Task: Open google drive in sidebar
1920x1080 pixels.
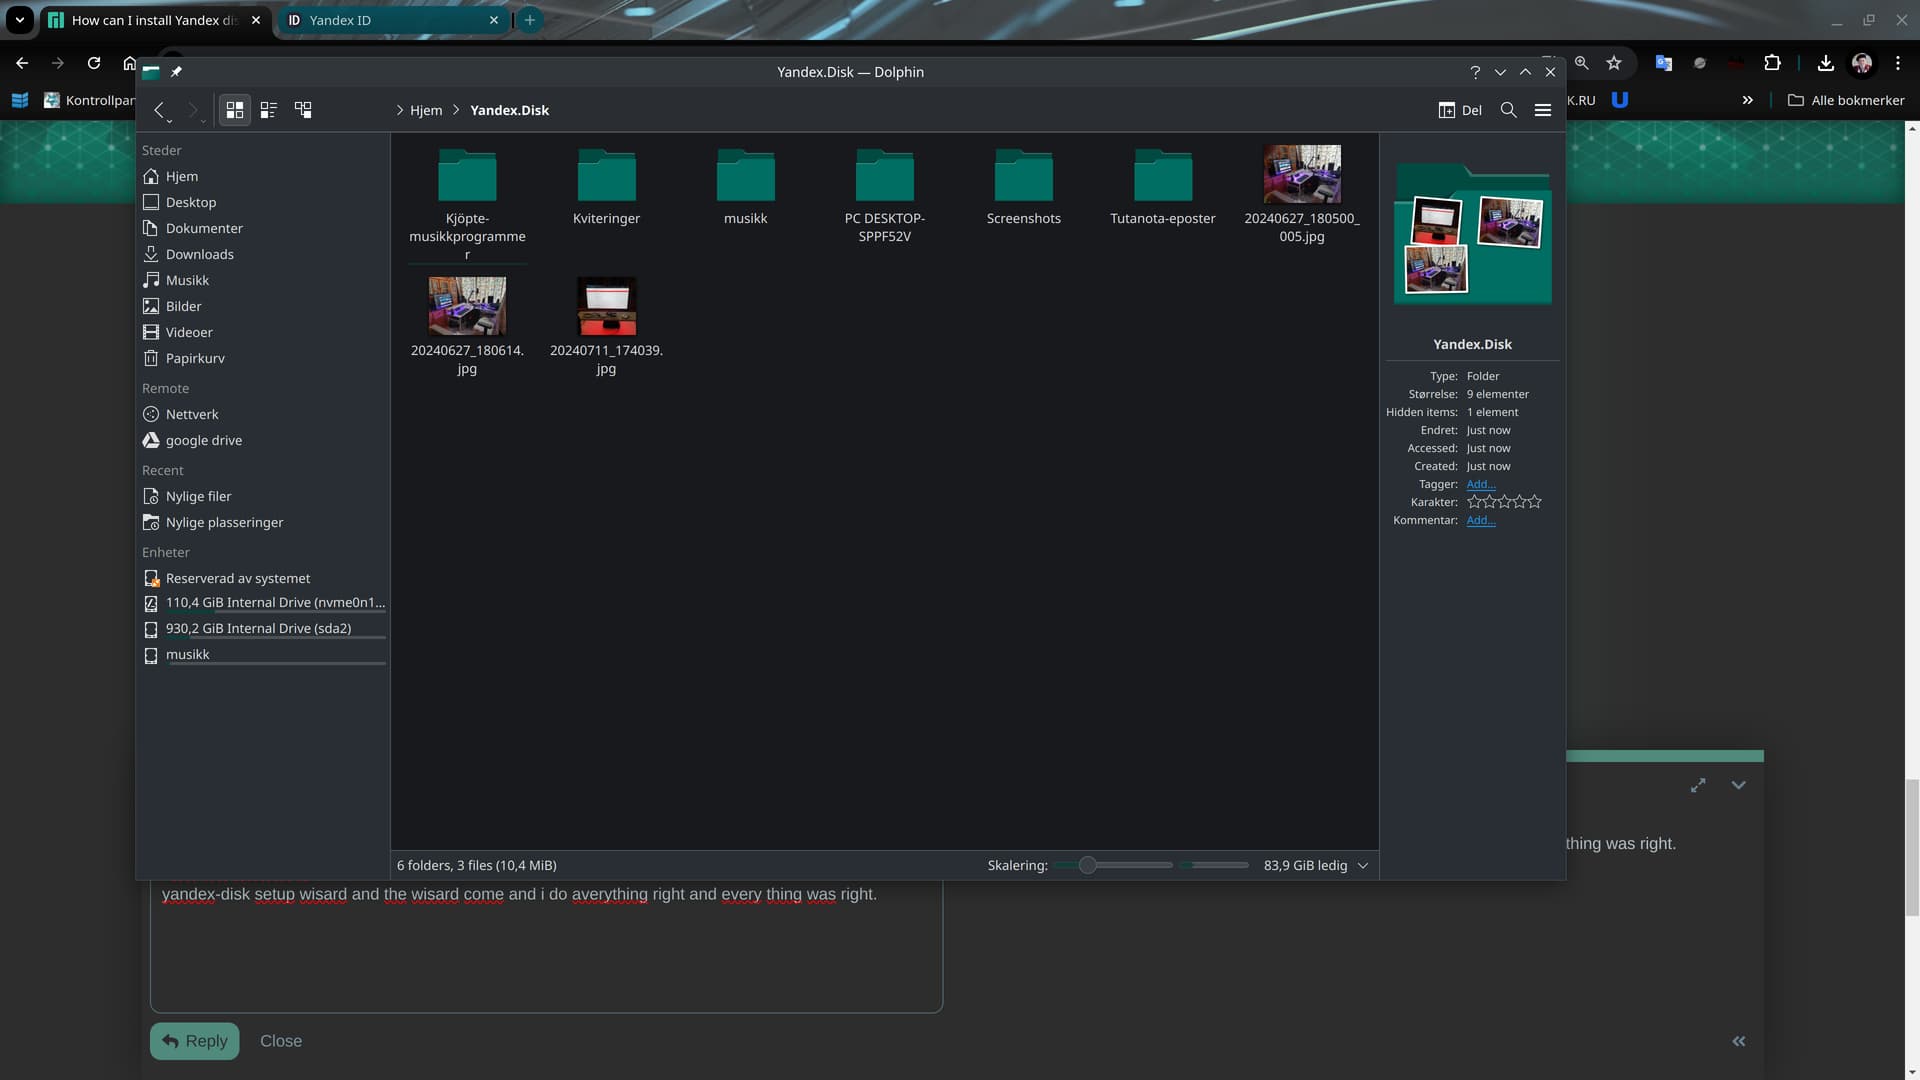Action: (x=263, y=440)
